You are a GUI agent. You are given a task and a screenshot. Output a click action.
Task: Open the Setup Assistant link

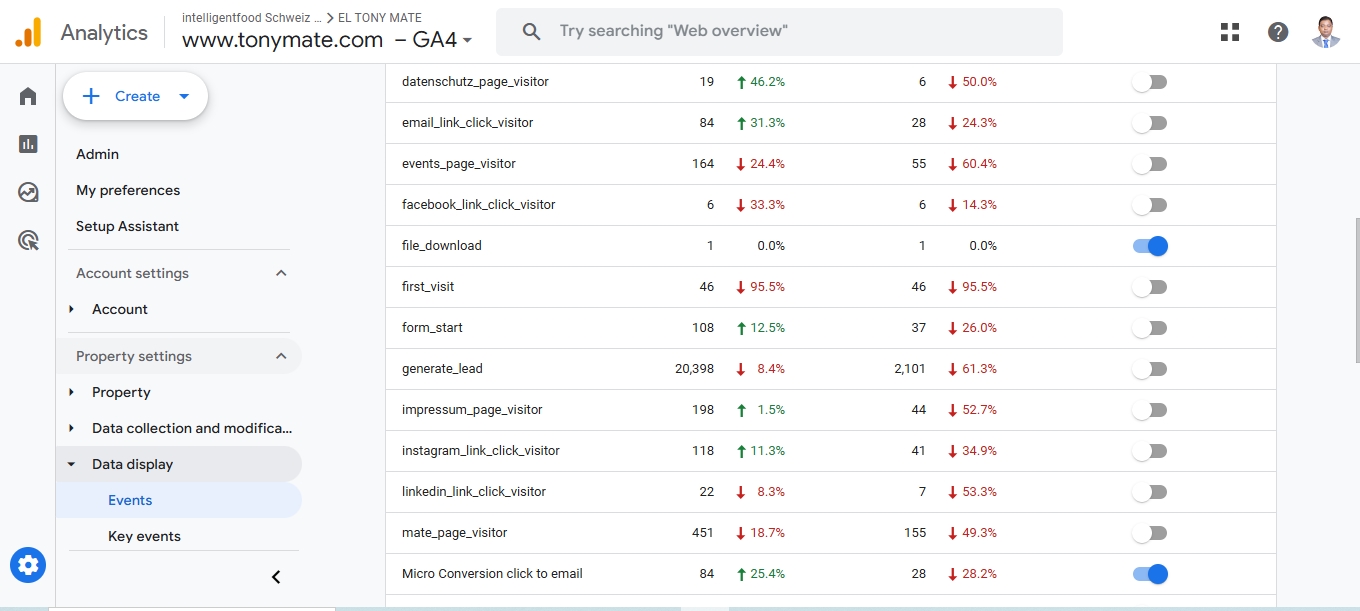coord(127,226)
